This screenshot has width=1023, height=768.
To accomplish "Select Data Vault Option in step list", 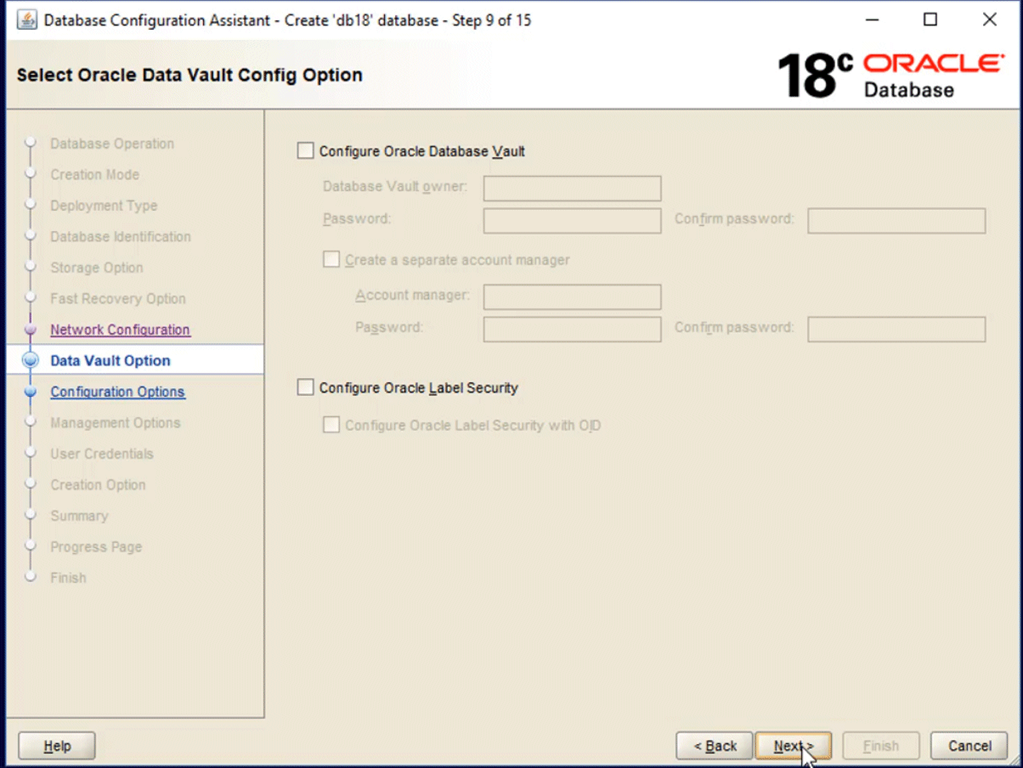I will pyautogui.click(x=110, y=361).
